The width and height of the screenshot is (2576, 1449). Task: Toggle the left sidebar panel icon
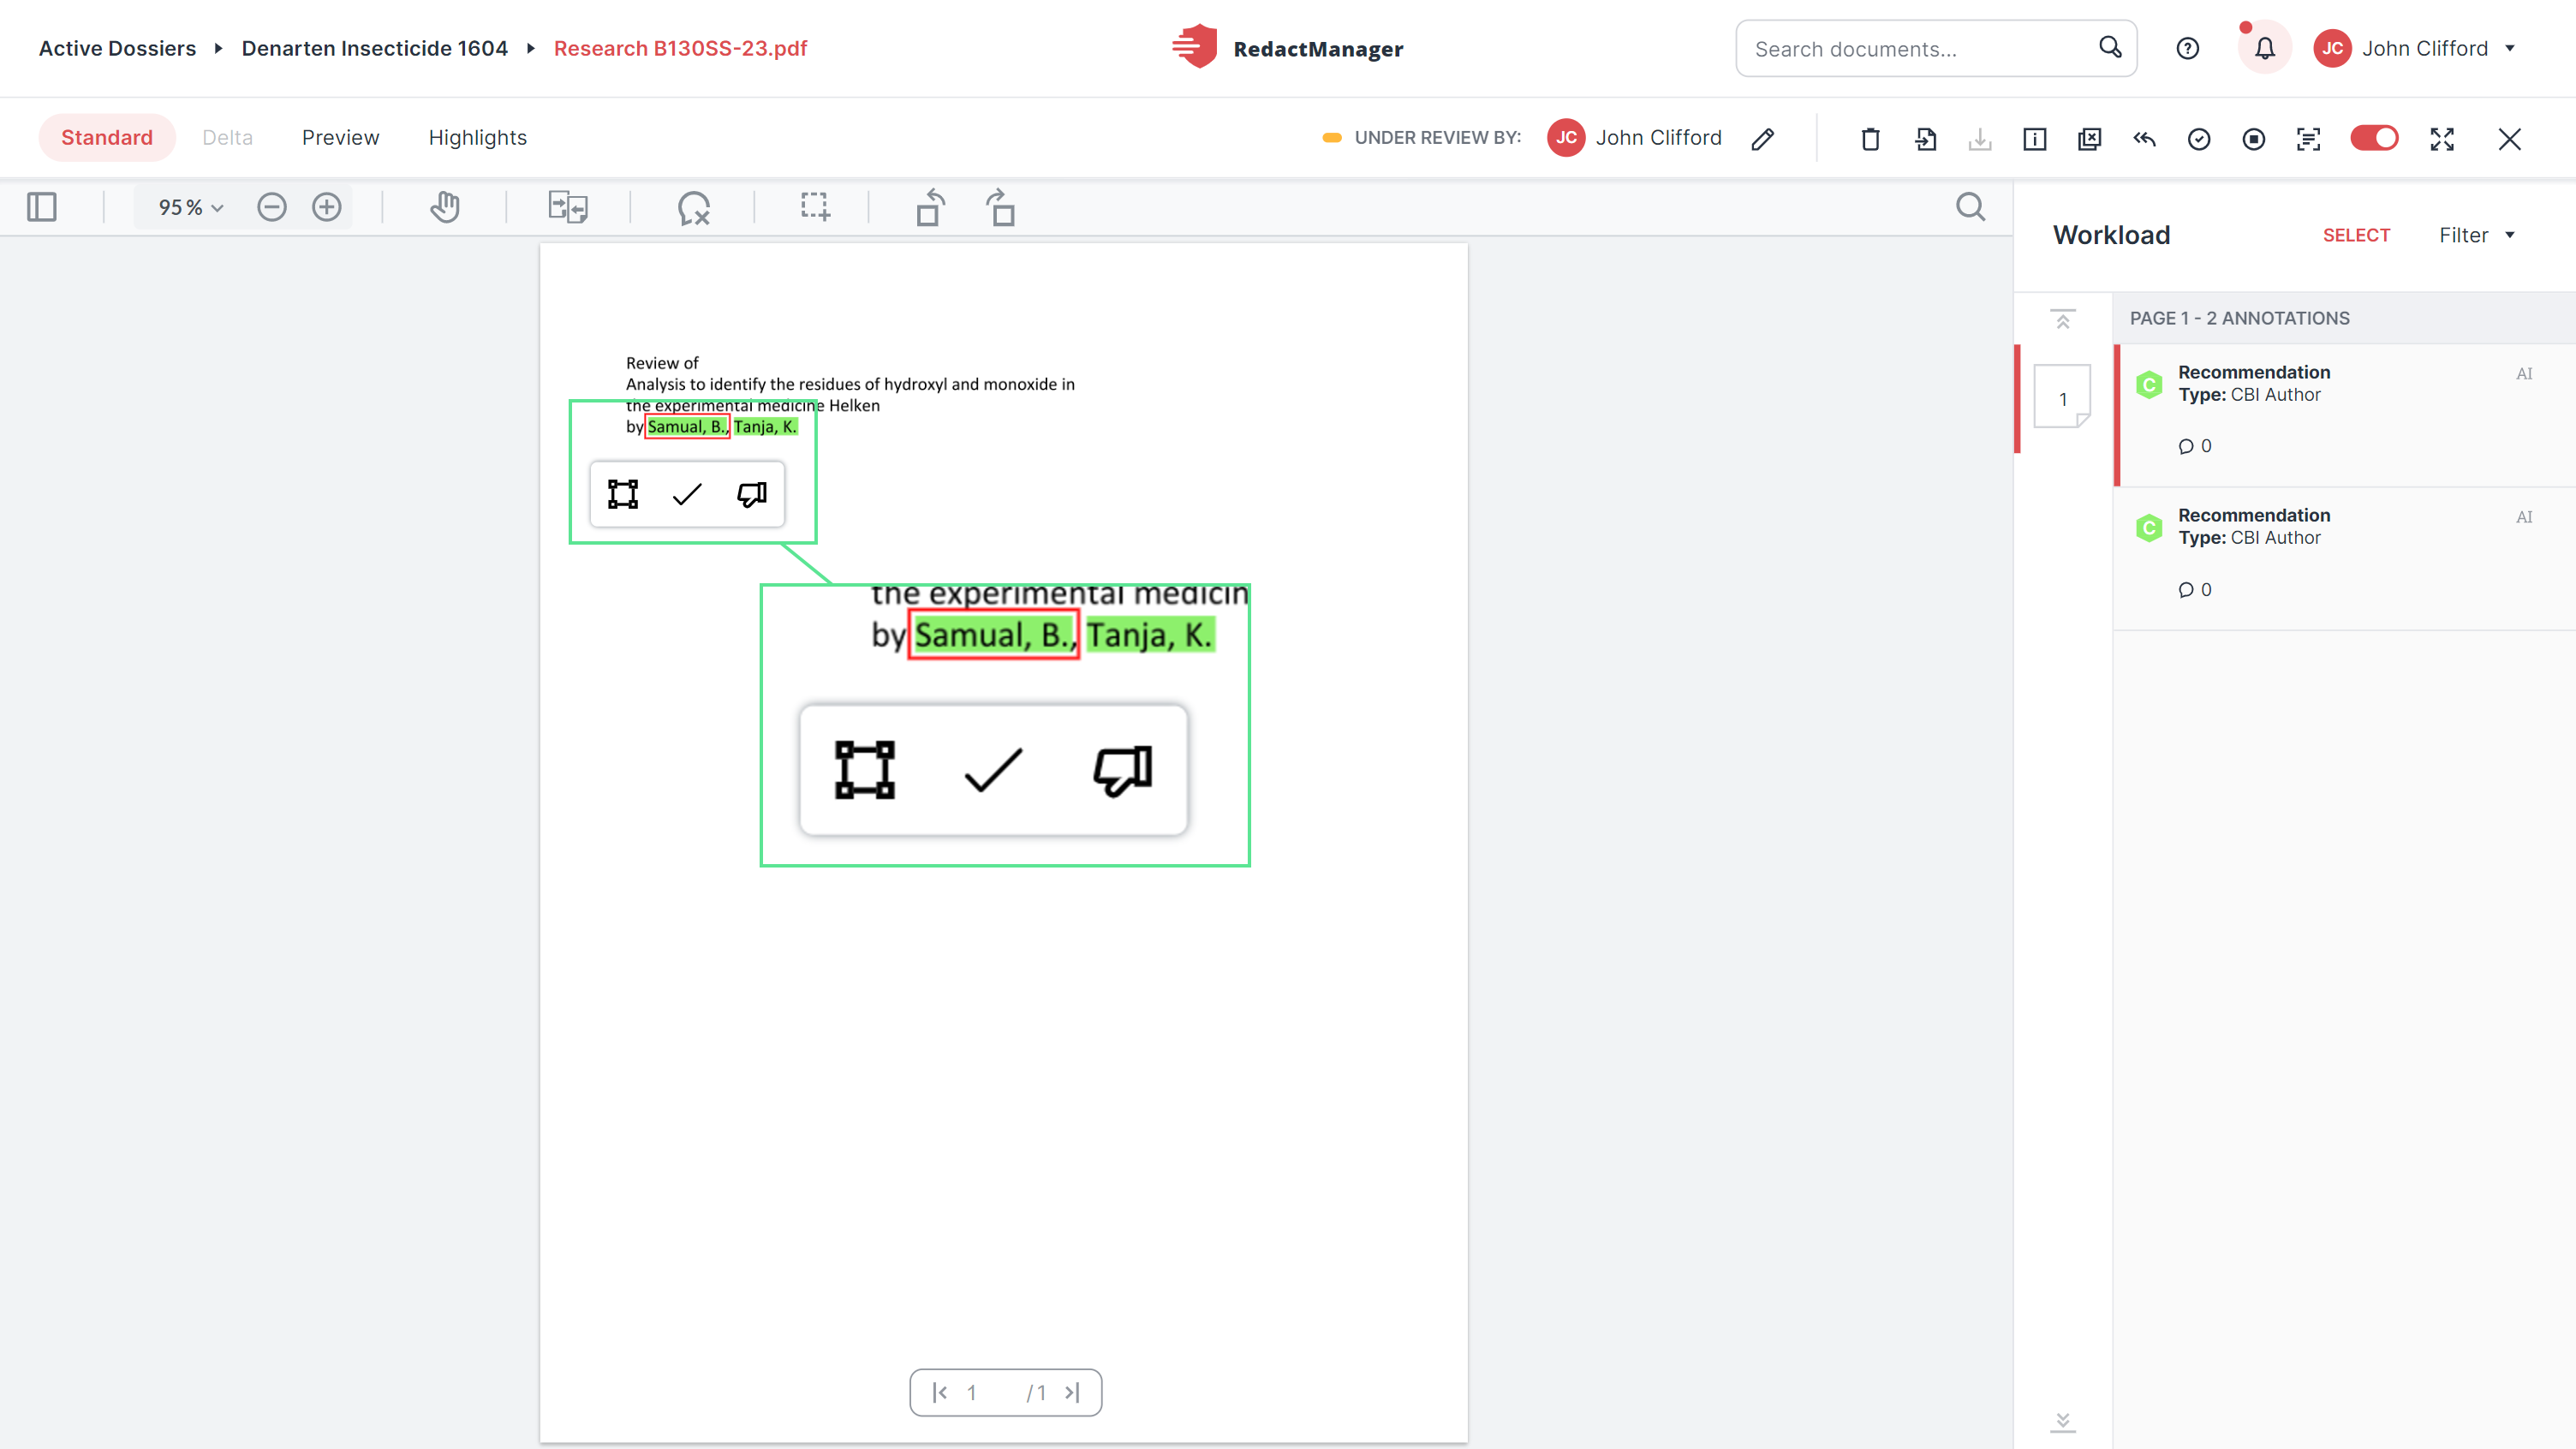42,207
